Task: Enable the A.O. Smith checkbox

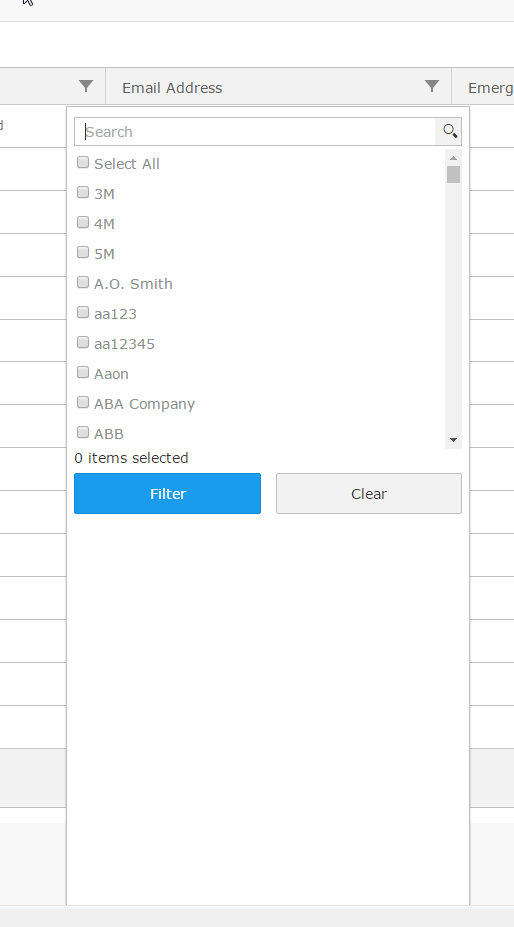Action: pyautogui.click(x=83, y=282)
